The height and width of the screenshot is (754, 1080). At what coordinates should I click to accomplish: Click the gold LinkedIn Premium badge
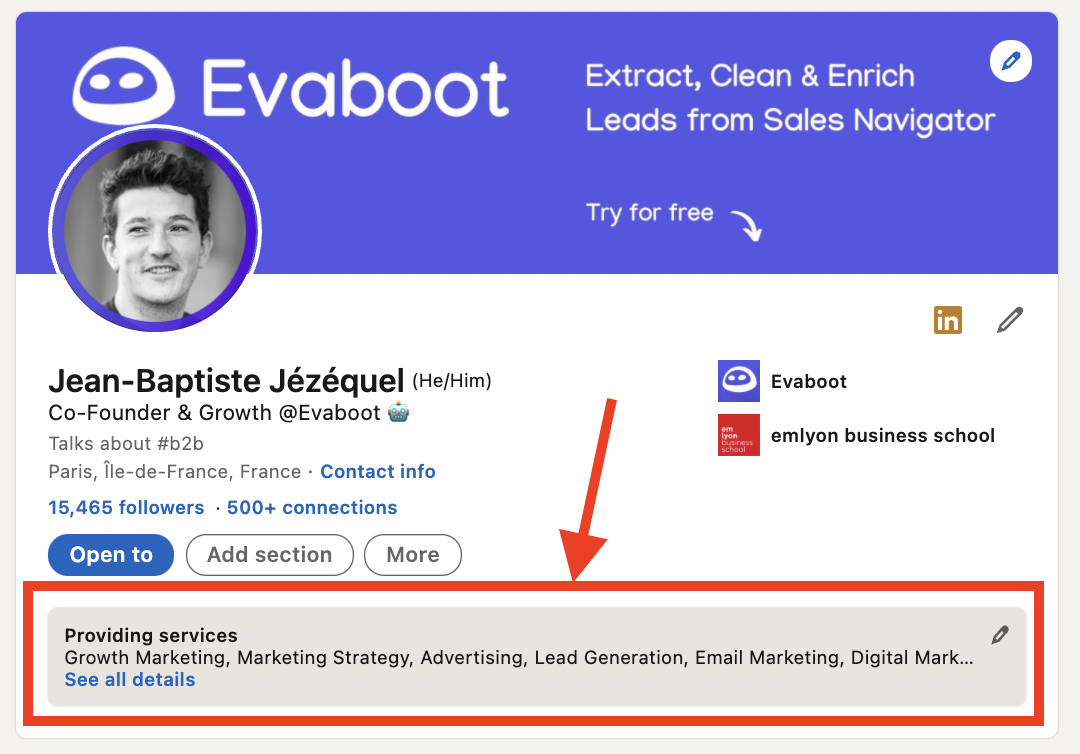coord(948,320)
